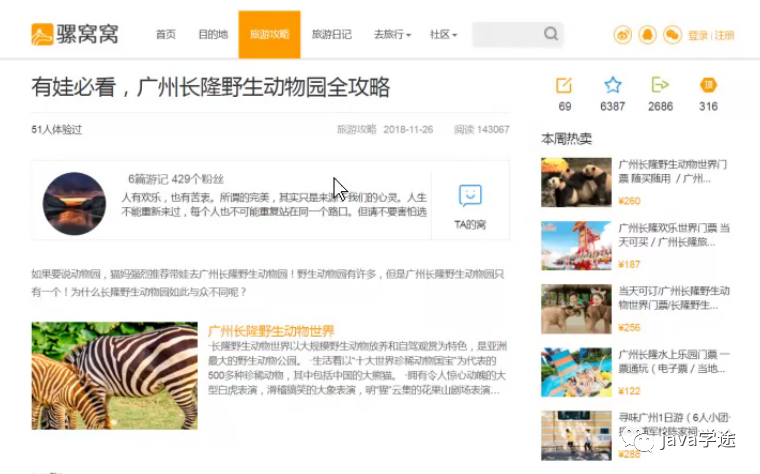This screenshot has height=474, width=760.
Task: Click the star favorite icon above 6387
Action: click(x=613, y=85)
